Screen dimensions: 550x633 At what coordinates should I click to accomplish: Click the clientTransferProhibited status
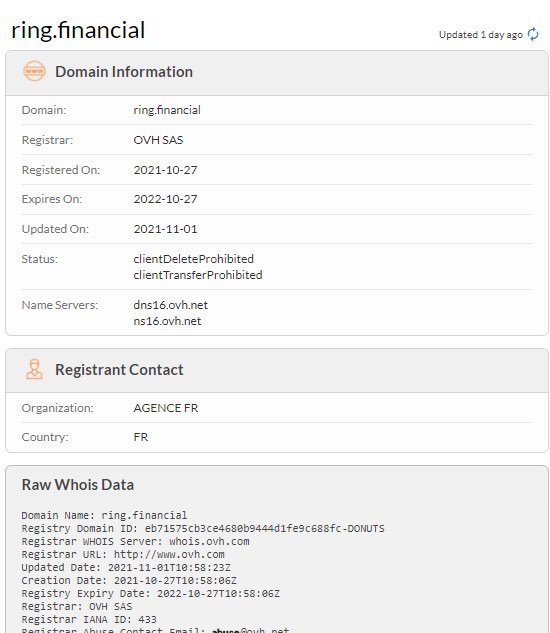[x=198, y=275]
